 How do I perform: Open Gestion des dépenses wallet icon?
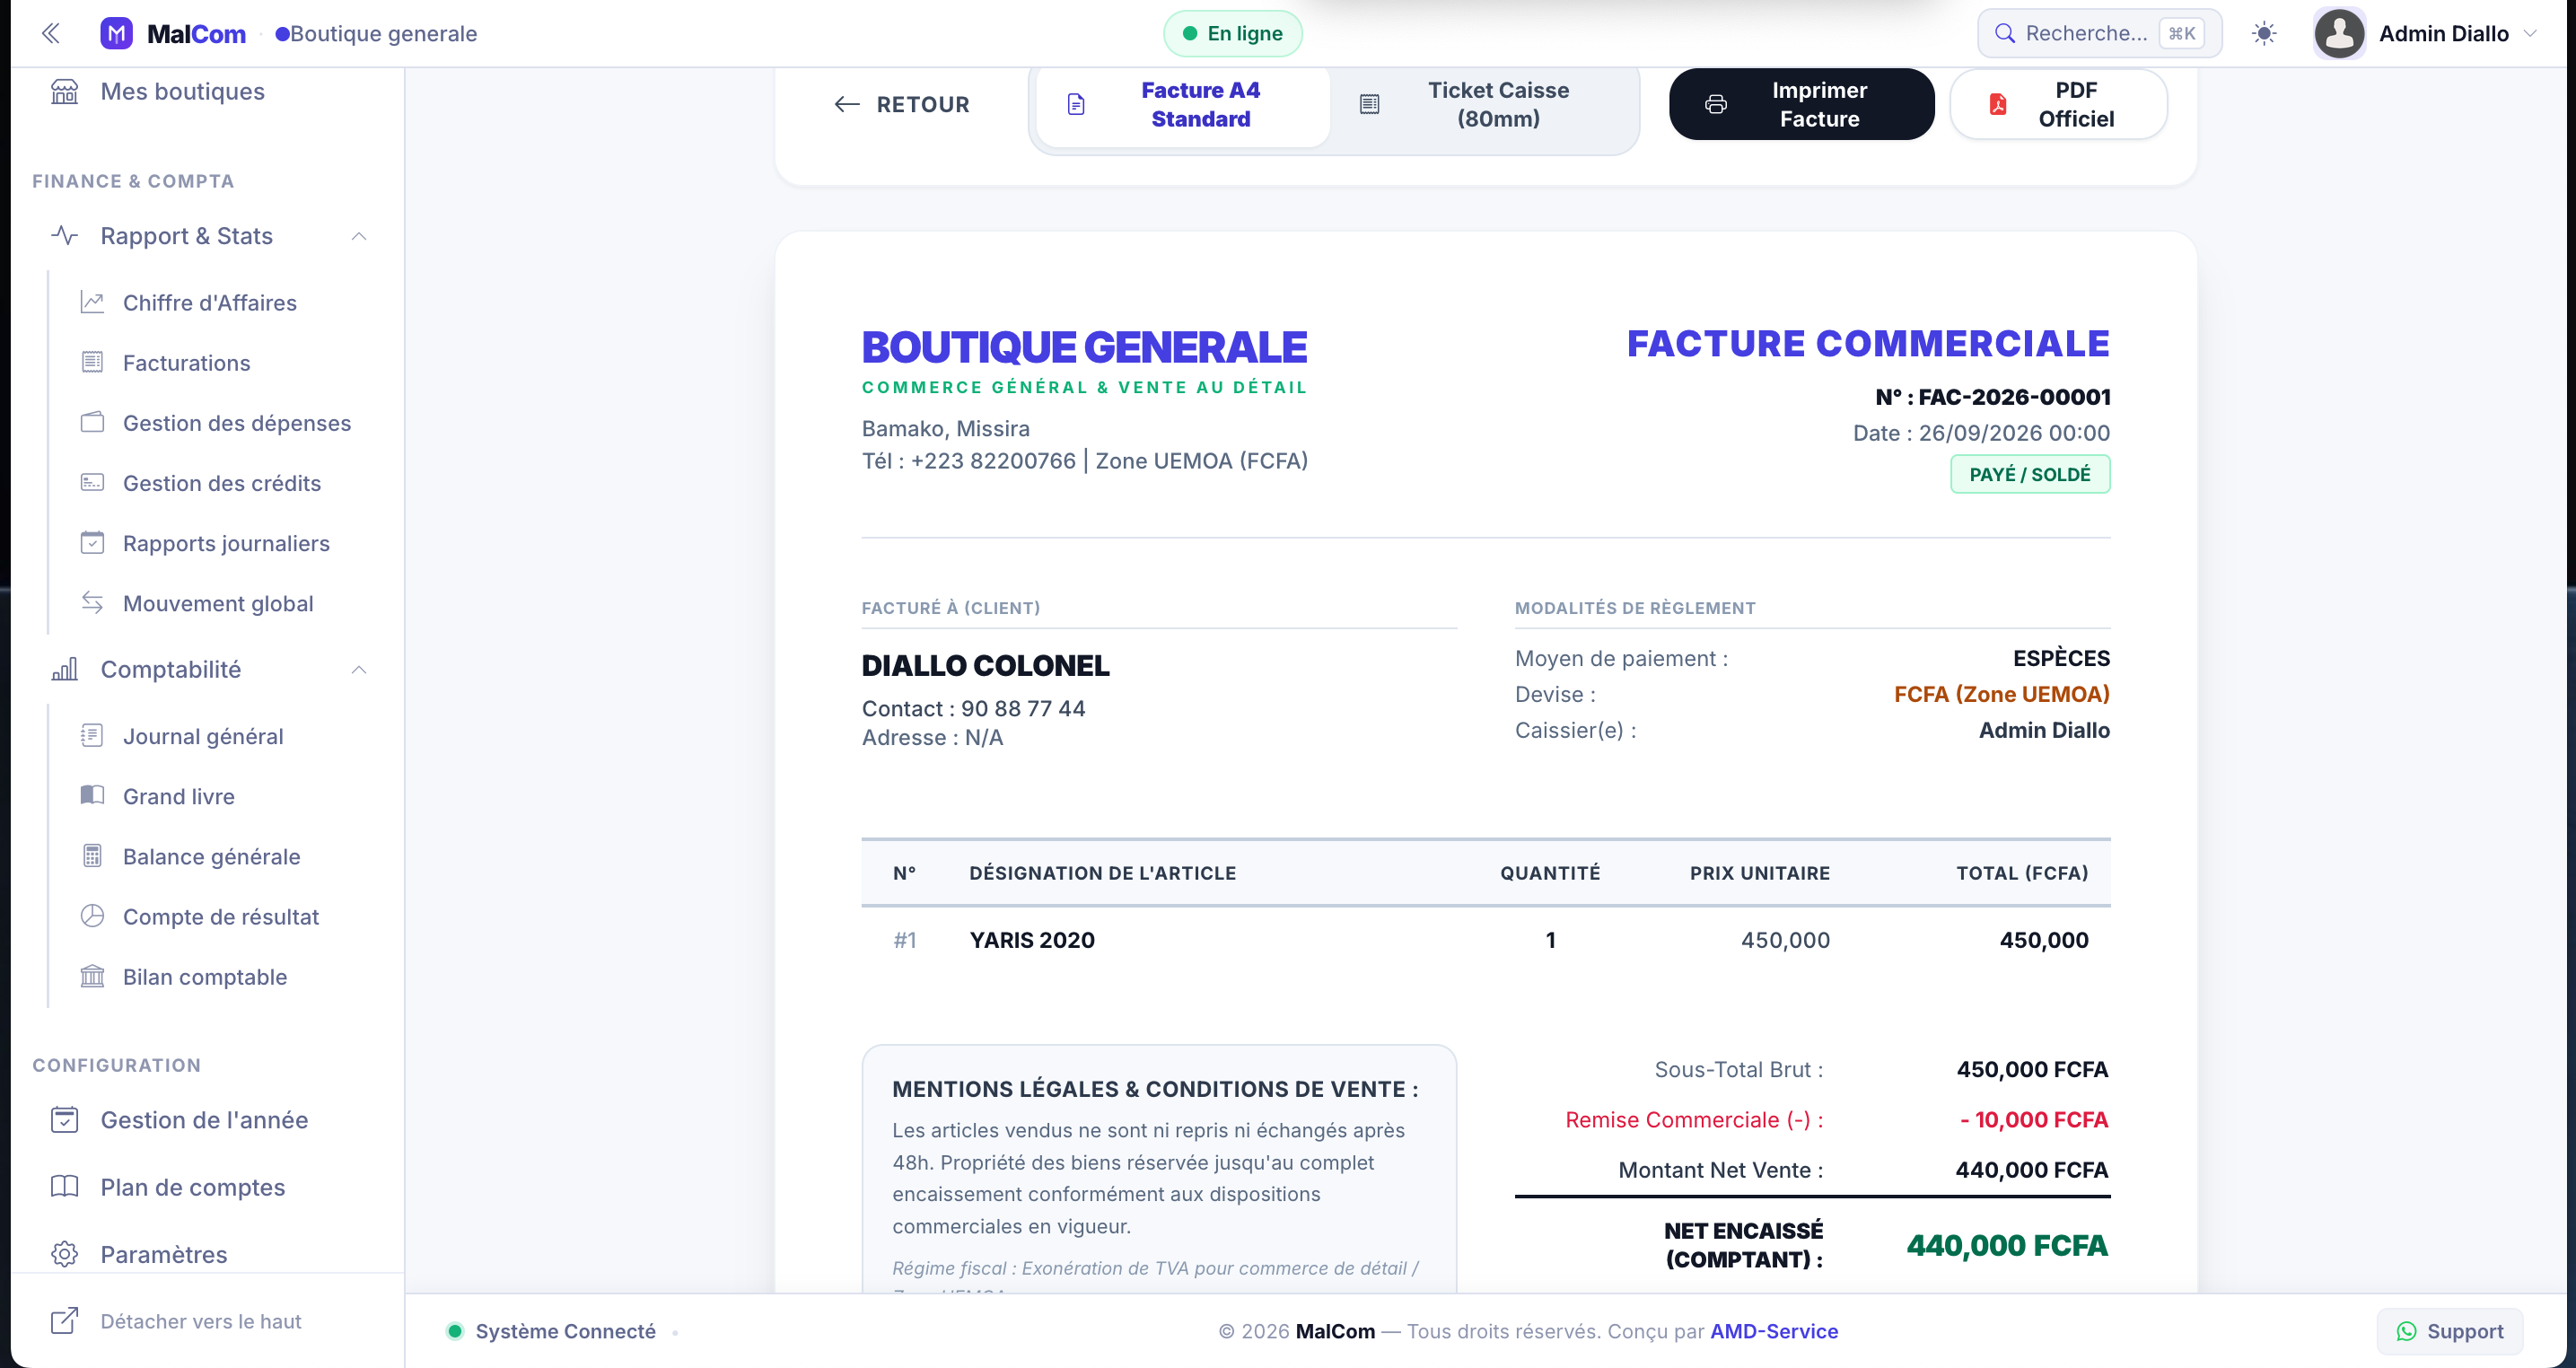pos(92,422)
